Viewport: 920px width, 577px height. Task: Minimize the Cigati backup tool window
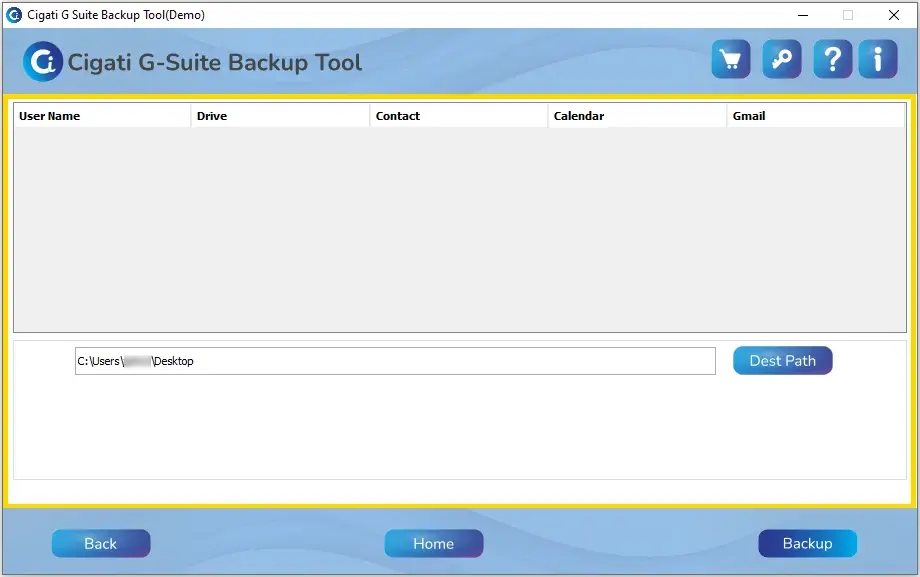pos(803,15)
